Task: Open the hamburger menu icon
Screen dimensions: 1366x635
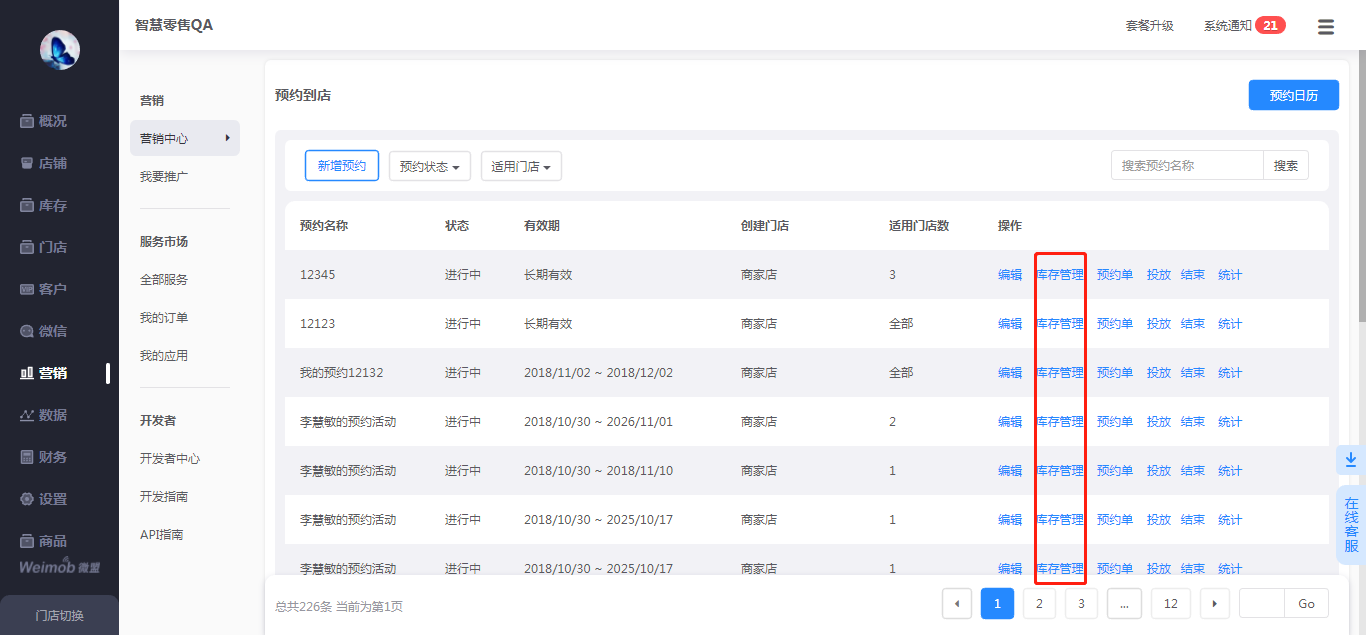Action: click(x=1326, y=27)
